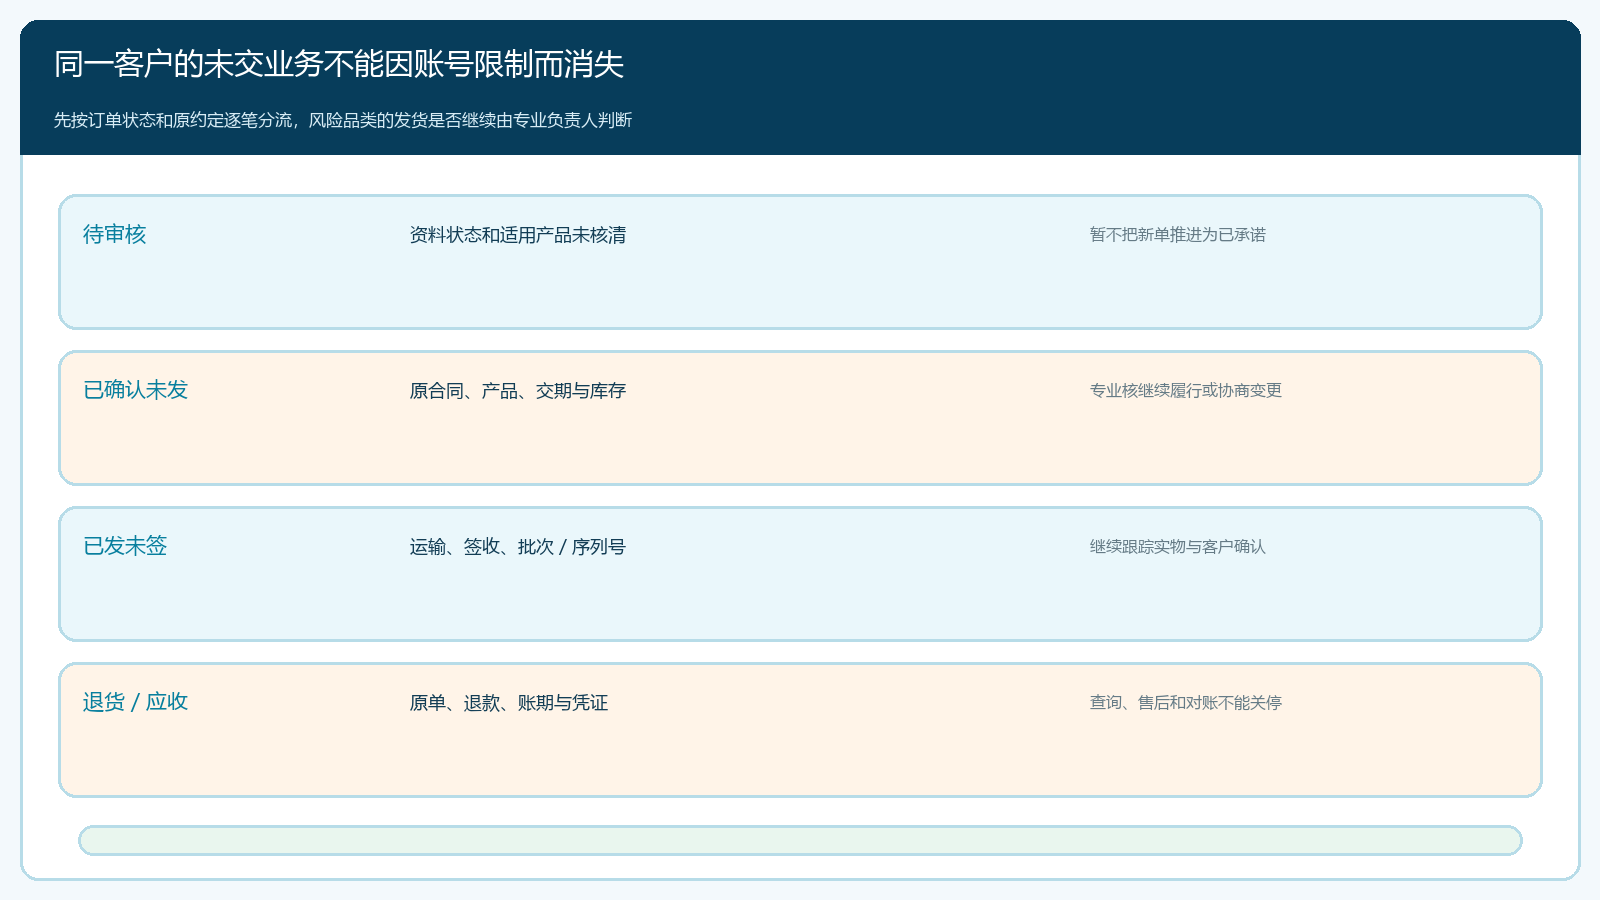This screenshot has width=1600, height=900.
Task: Select the 已发未签 row label
Action: point(125,546)
